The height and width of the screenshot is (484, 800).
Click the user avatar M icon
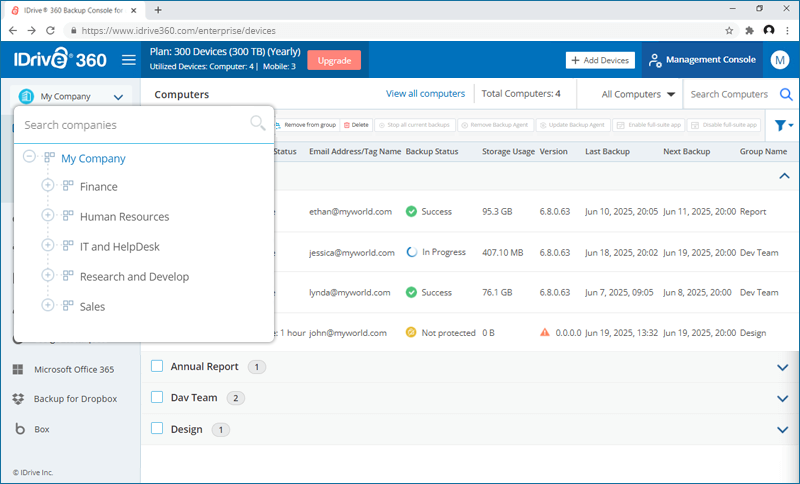click(x=780, y=60)
